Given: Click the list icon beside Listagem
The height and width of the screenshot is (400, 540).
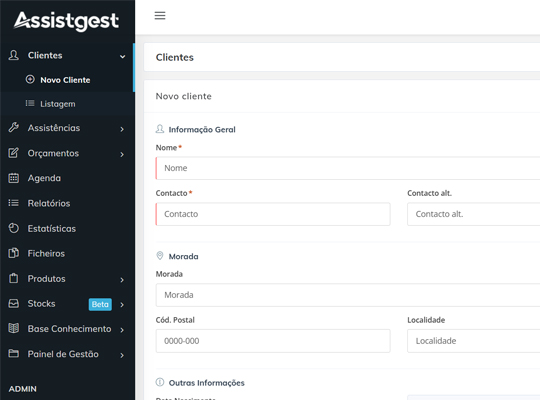Looking at the screenshot, I should (x=30, y=103).
